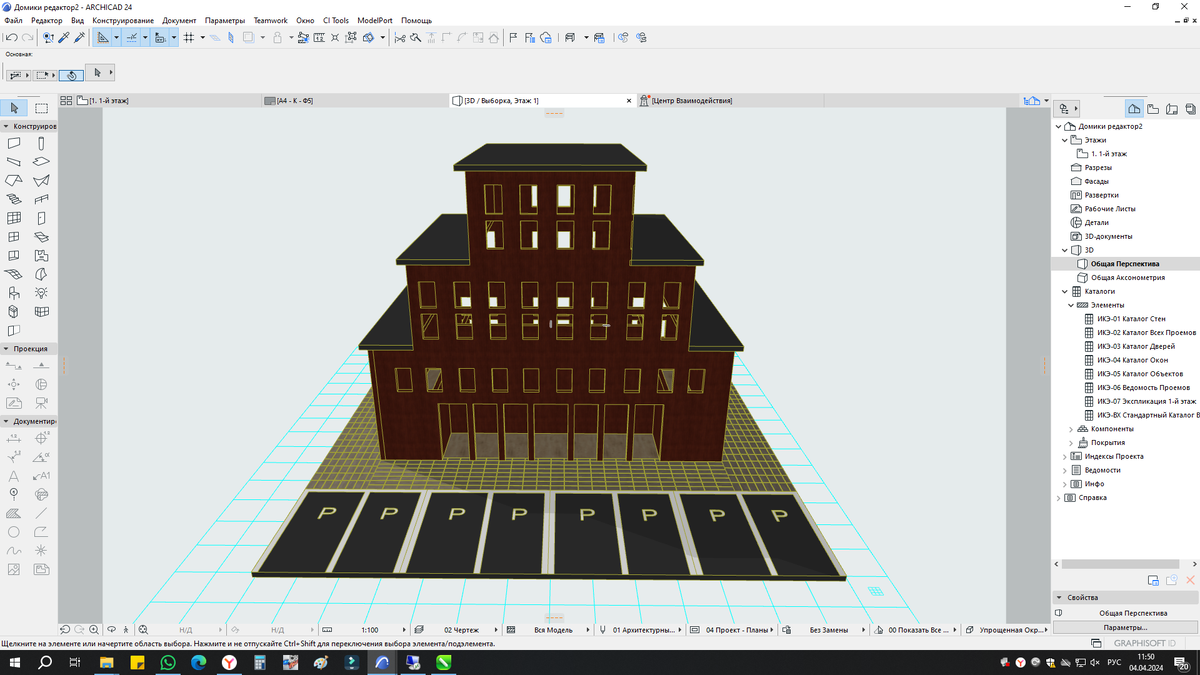Collapse the Проекция toolbox section
Image resolution: width=1200 pixels, height=675 pixels.
(x=6, y=349)
